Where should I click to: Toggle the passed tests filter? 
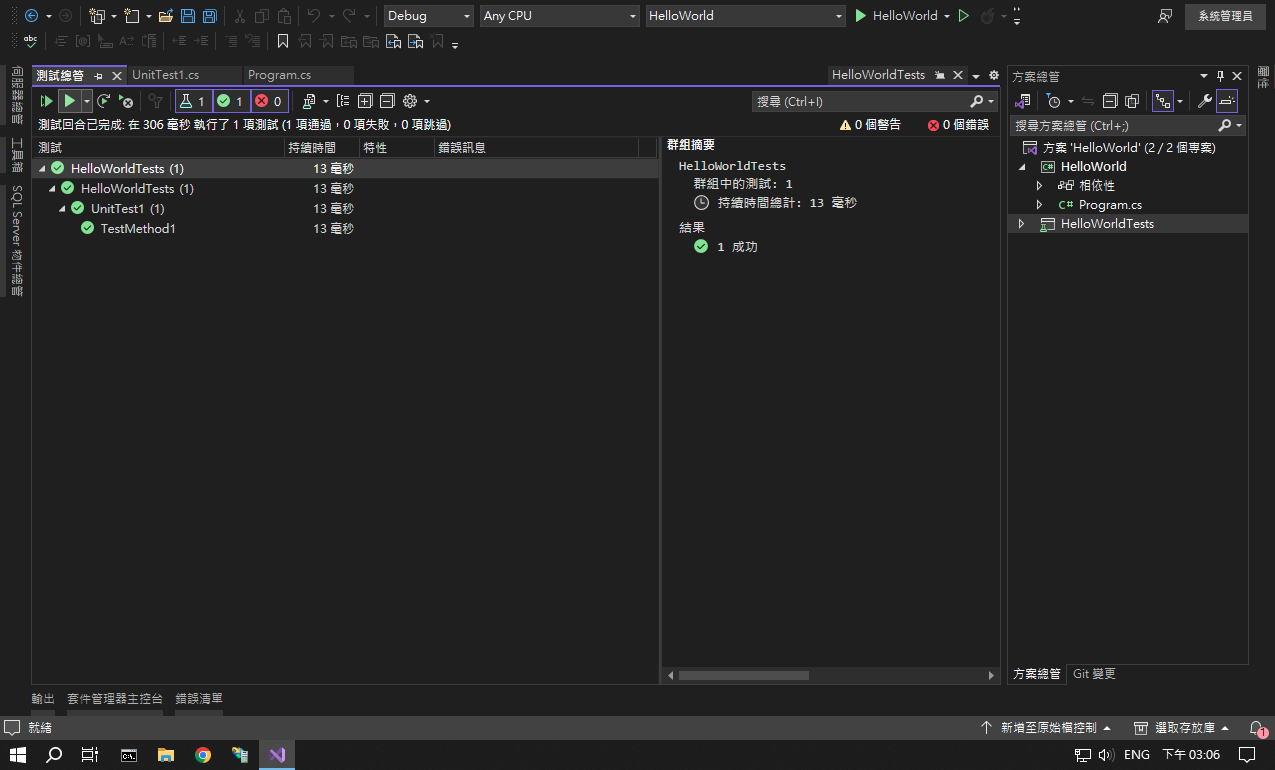click(x=231, y=101)
